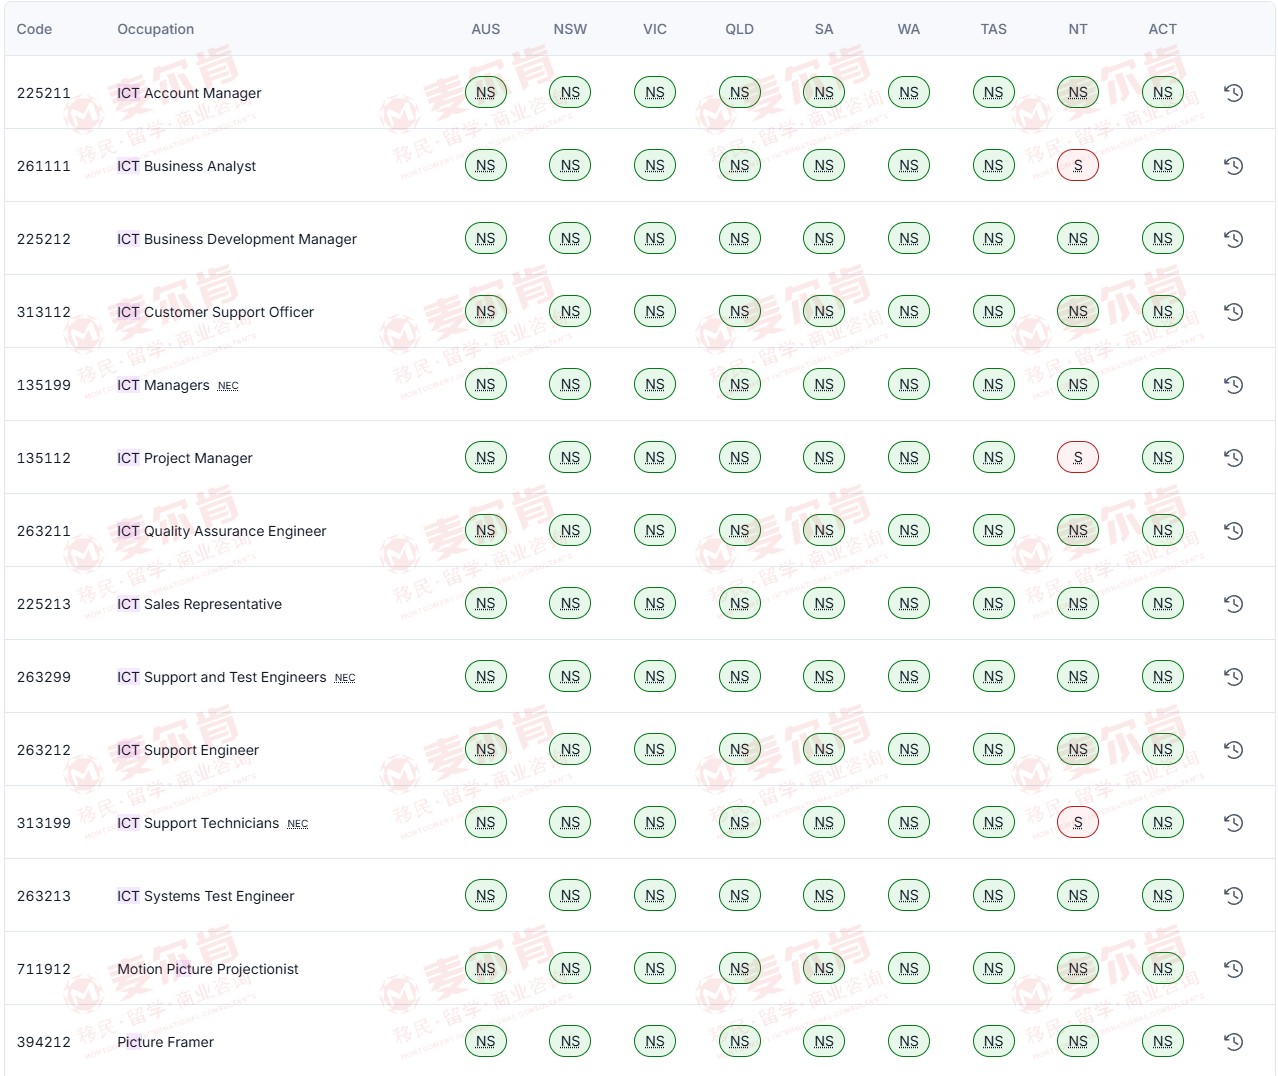Click red S badge for ICT Support Technicians
Viewport: 1278px width, 1076px height.
tap(1077, 823)
